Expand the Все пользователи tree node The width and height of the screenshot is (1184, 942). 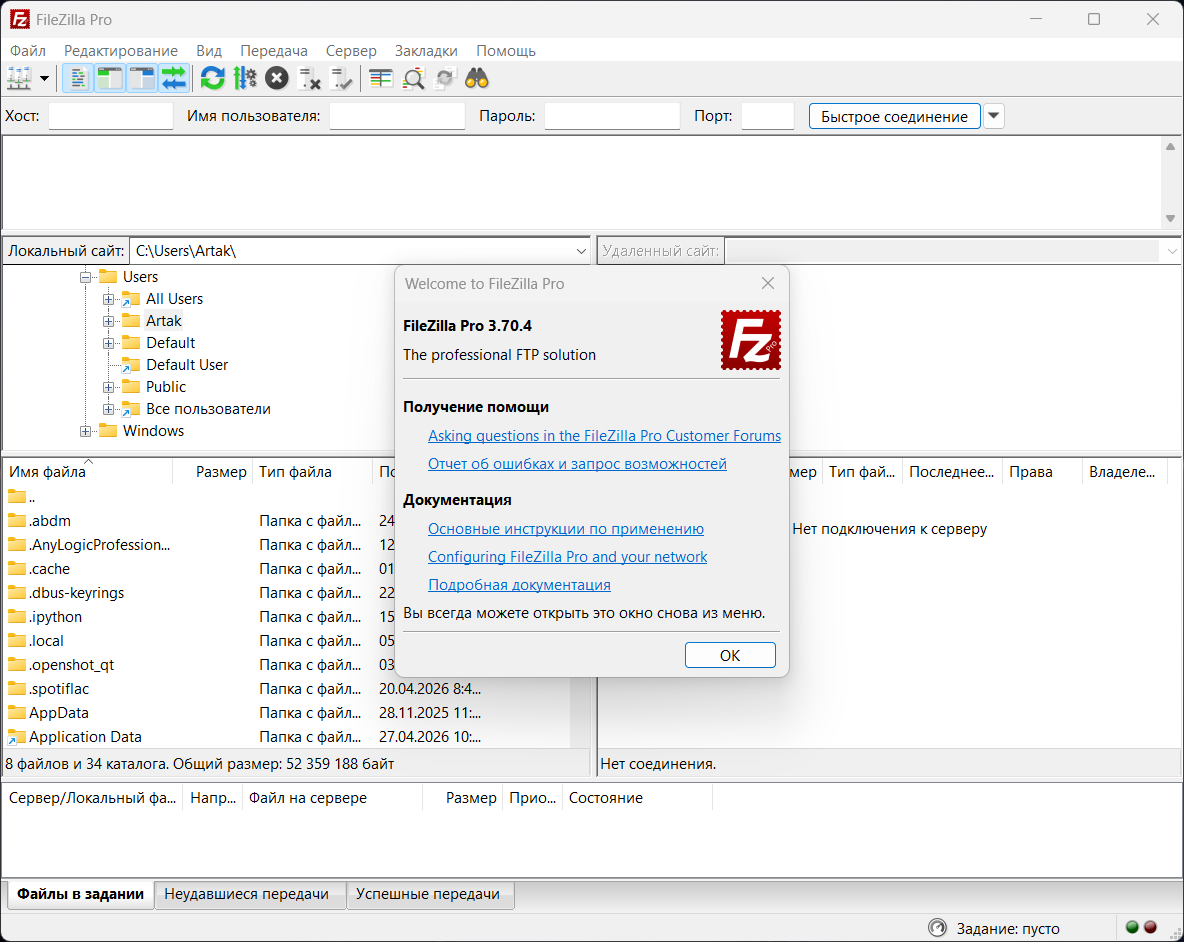point(109,409)
